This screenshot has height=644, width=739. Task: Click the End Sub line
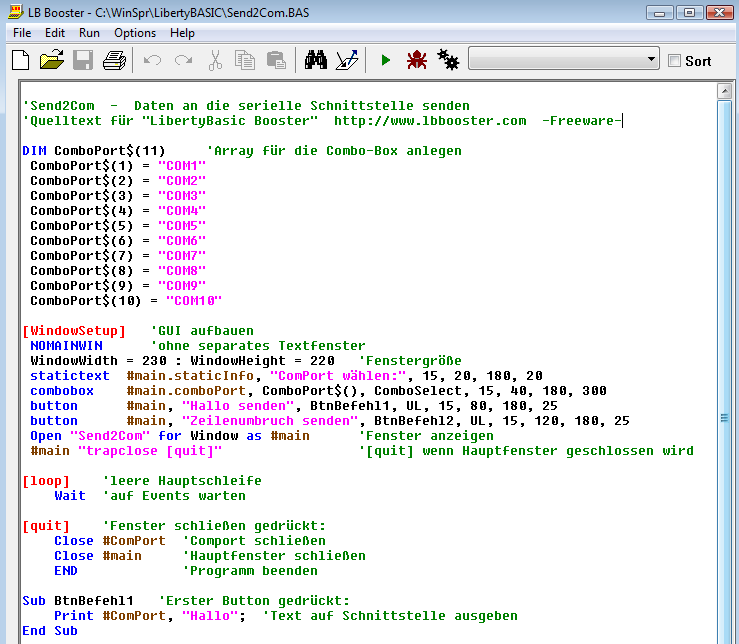click(x=50, y=631)
